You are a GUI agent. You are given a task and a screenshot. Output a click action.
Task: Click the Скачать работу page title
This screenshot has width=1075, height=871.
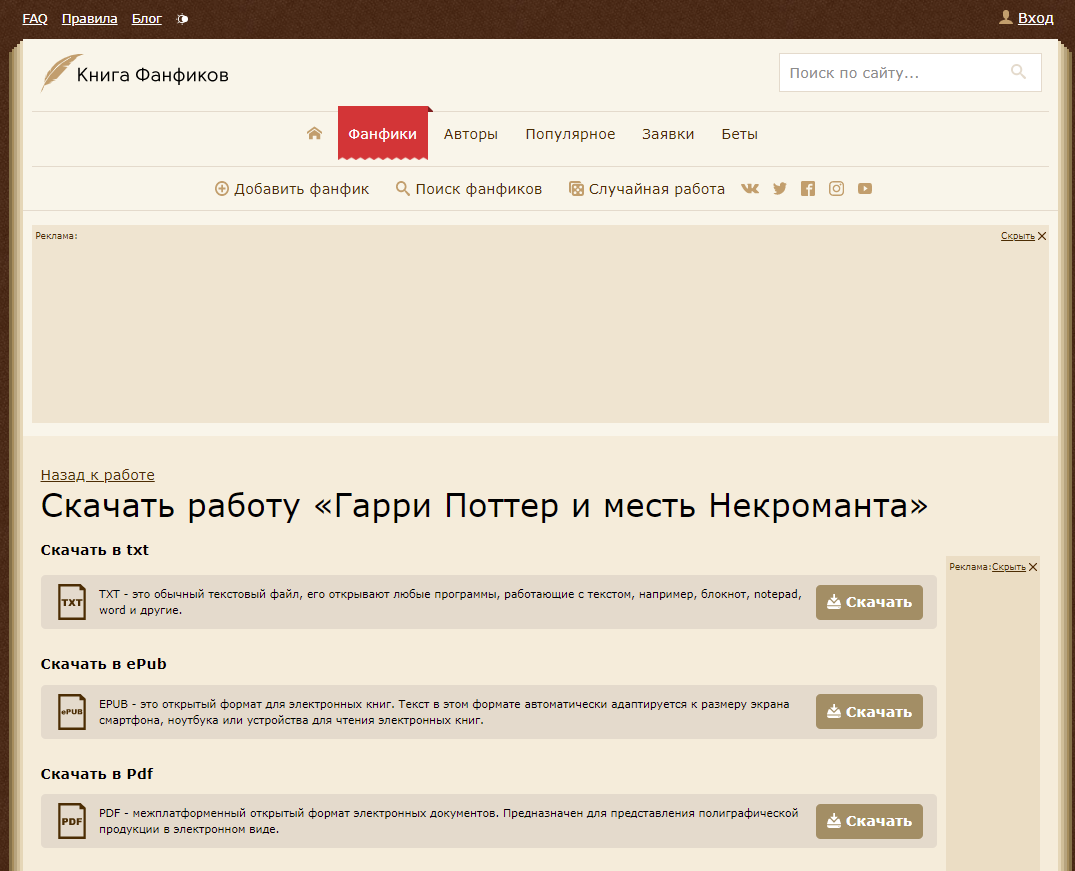(484, 506)
